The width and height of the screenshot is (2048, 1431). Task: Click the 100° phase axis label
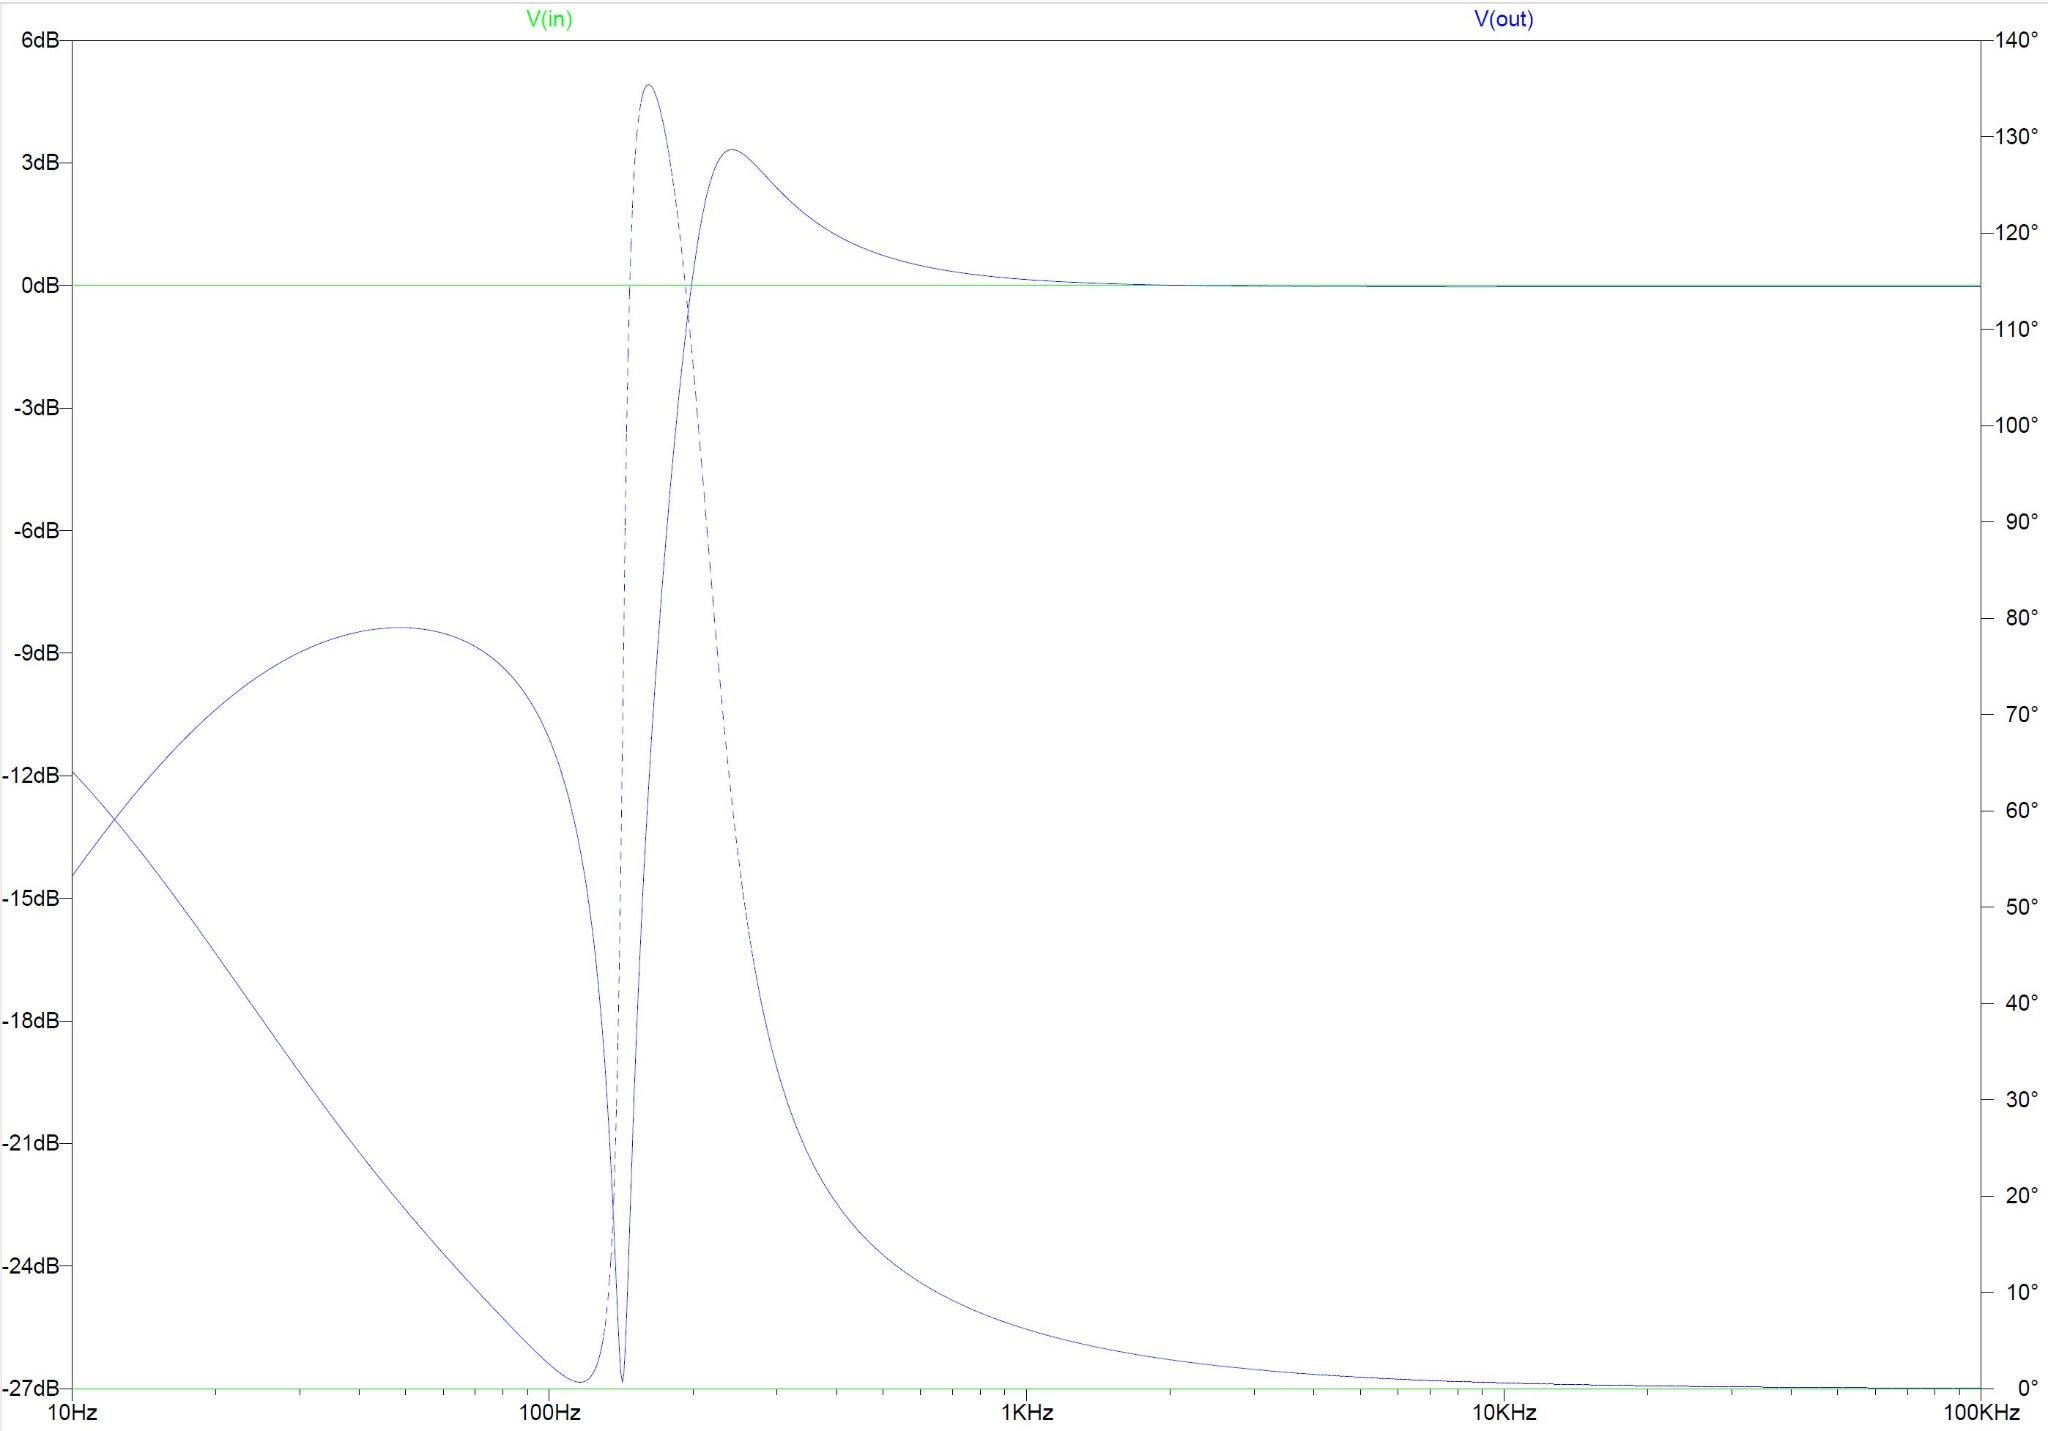[x=2016, y=425]
